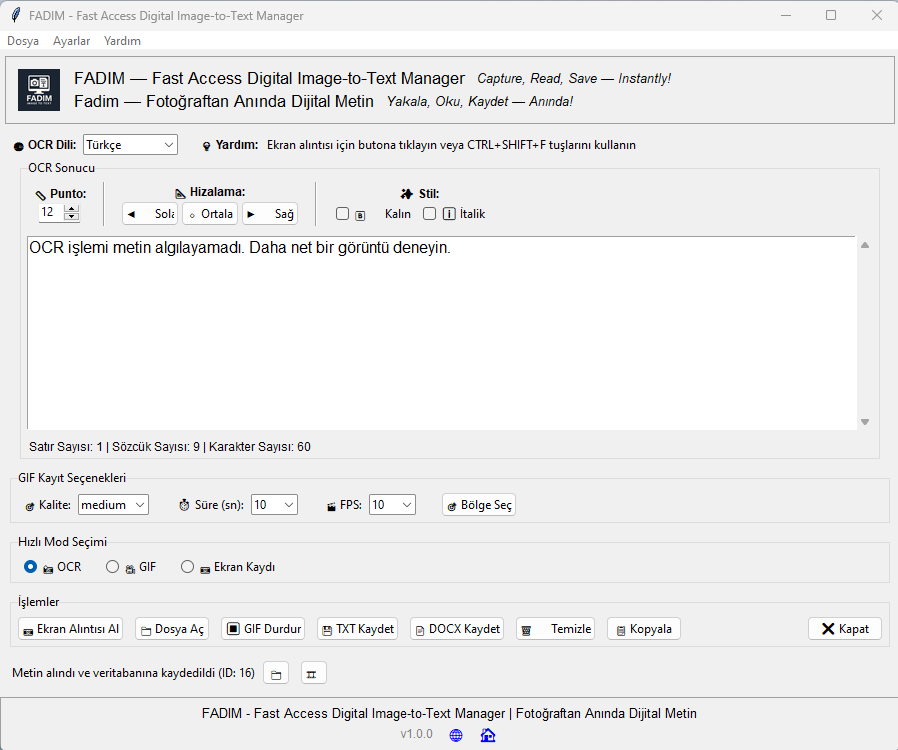Click the home icon in footer
The height and width of the screenshot is (750, 898).
[488, 735]
